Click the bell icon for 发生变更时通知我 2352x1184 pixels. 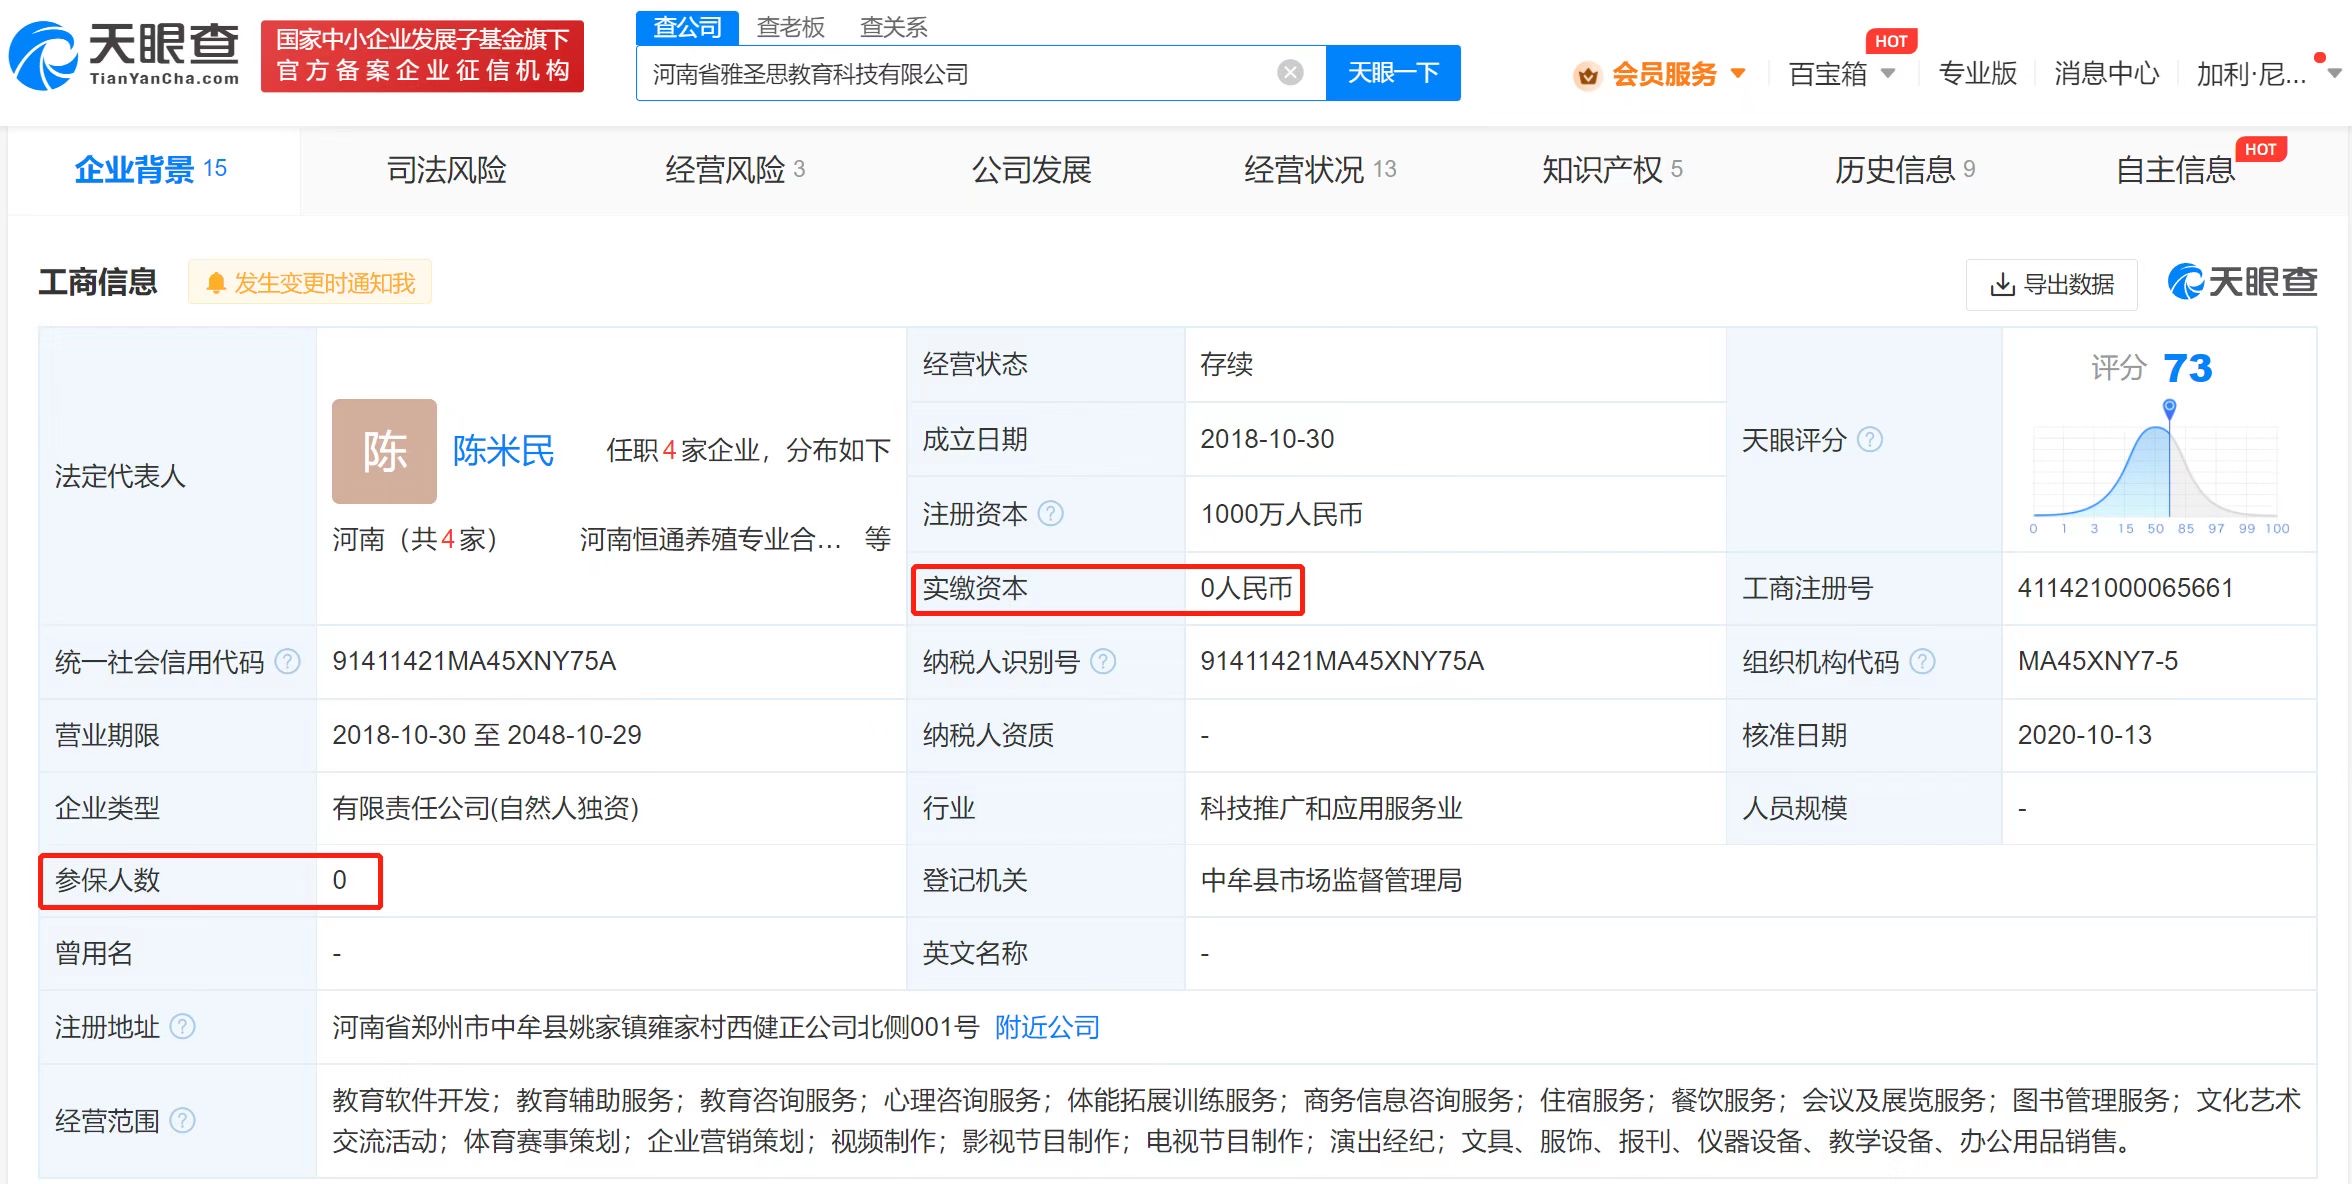pyautogui.click(x=215, y=282)
